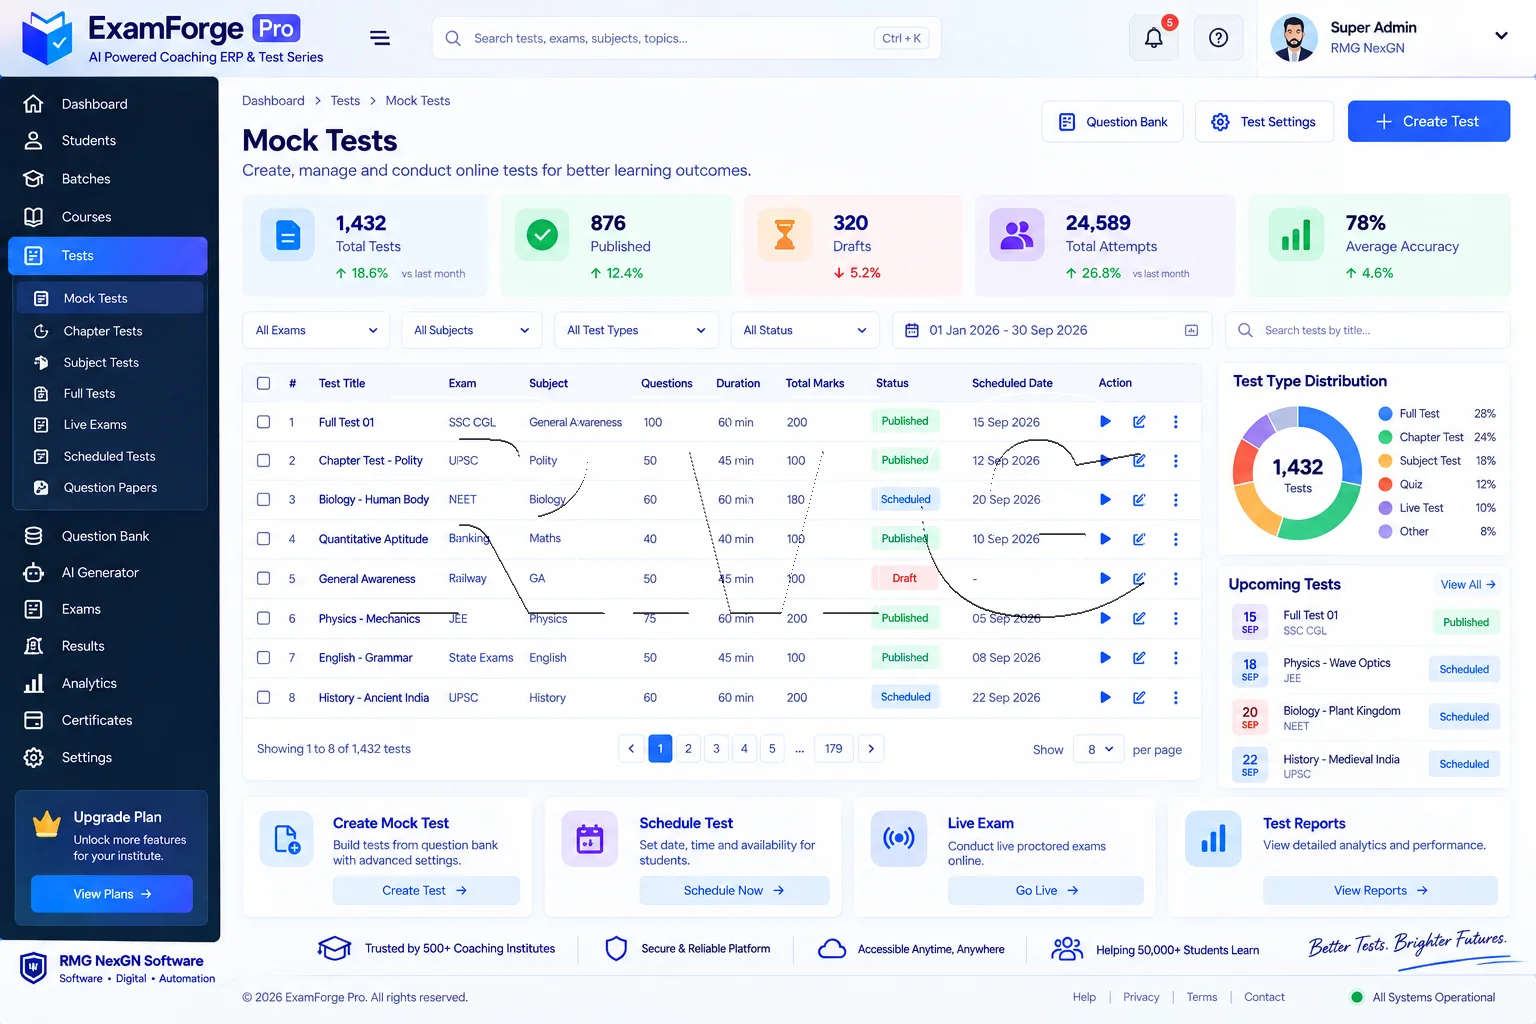1536x1024 pixels.
Task: Play the English - Grammar test
Action: click(x=1105, y=658)
